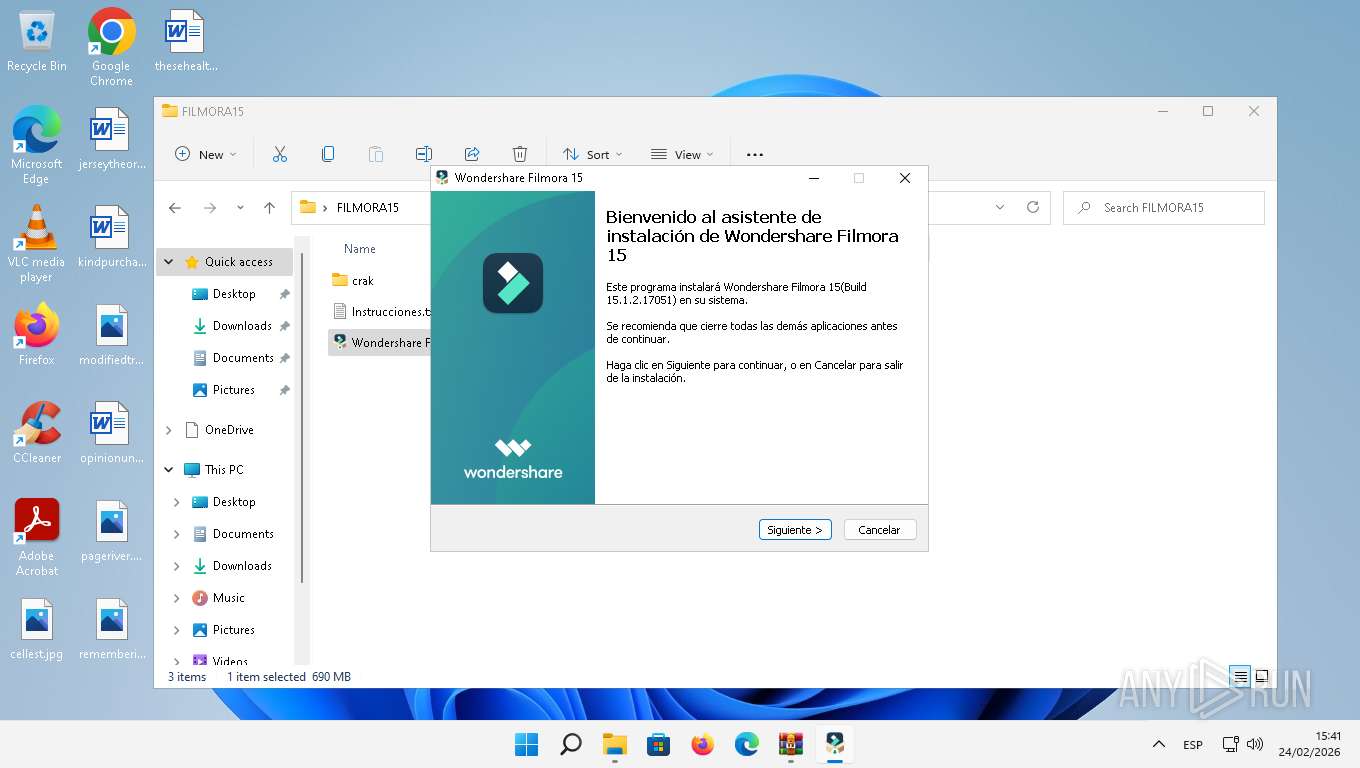Click Copy icon in Explorer toolbar

point(328,154)
